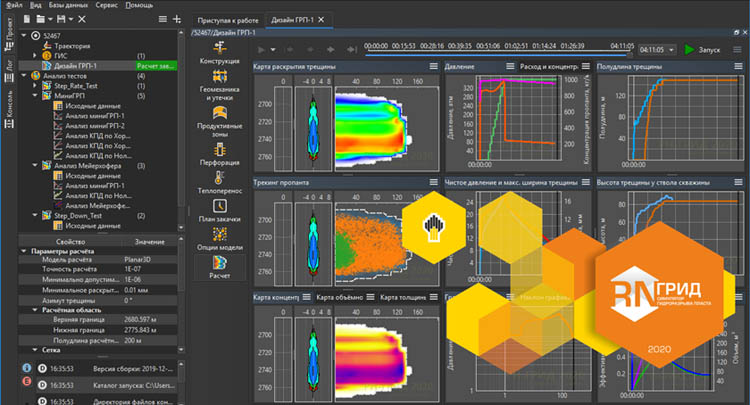Open the Перфорация settings icon

[x=219, y=150]
